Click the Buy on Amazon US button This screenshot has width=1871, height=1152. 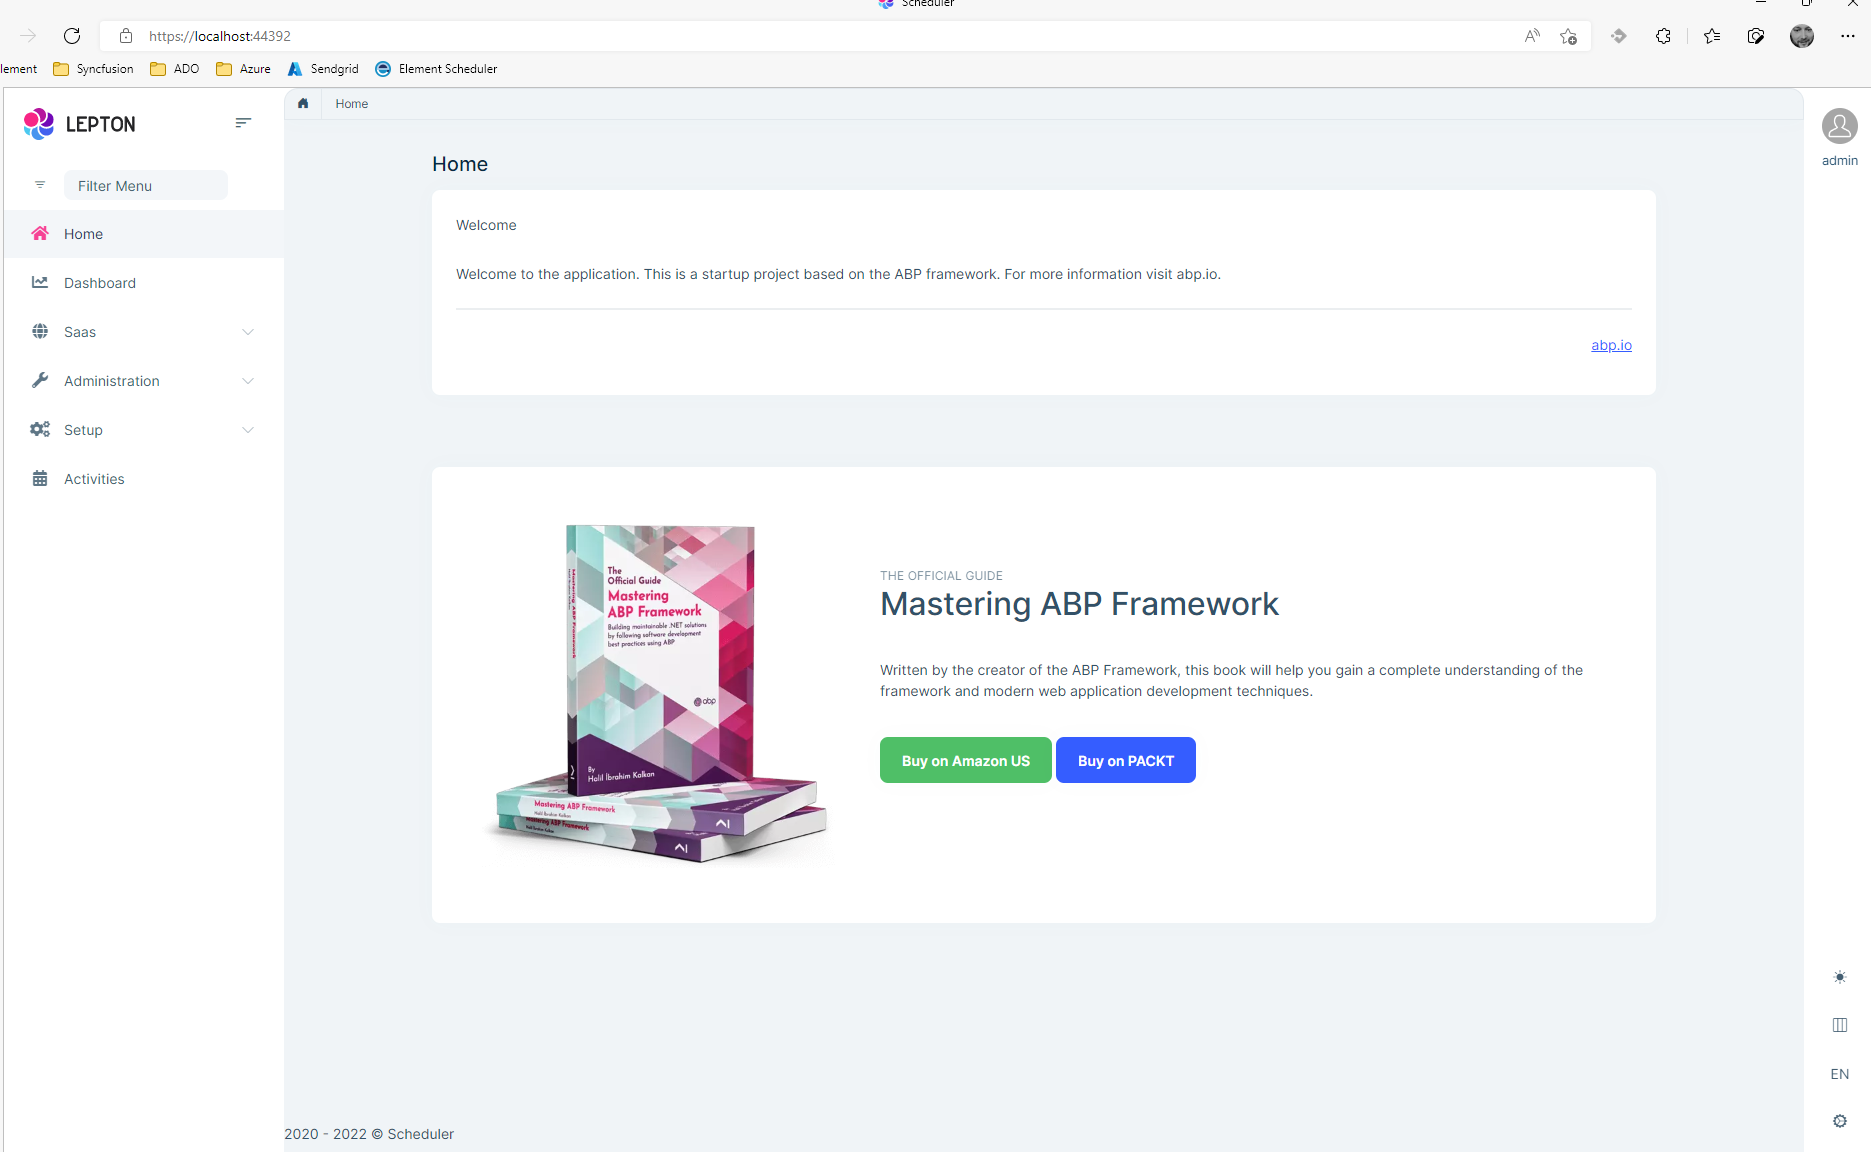965,760
